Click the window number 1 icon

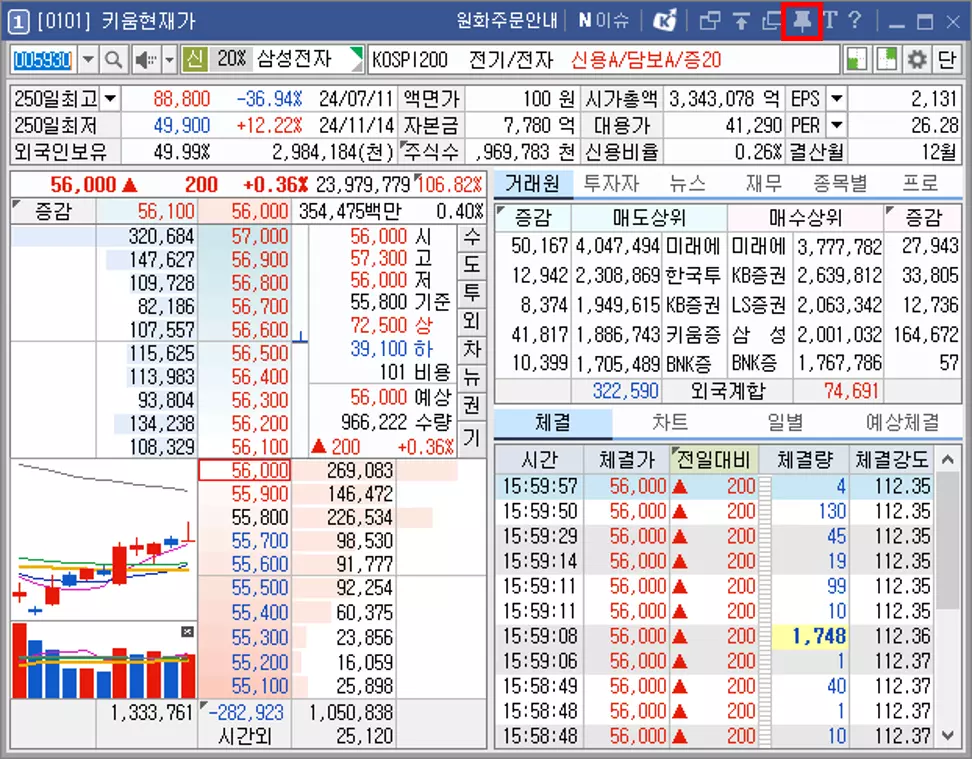coord(18,22)
